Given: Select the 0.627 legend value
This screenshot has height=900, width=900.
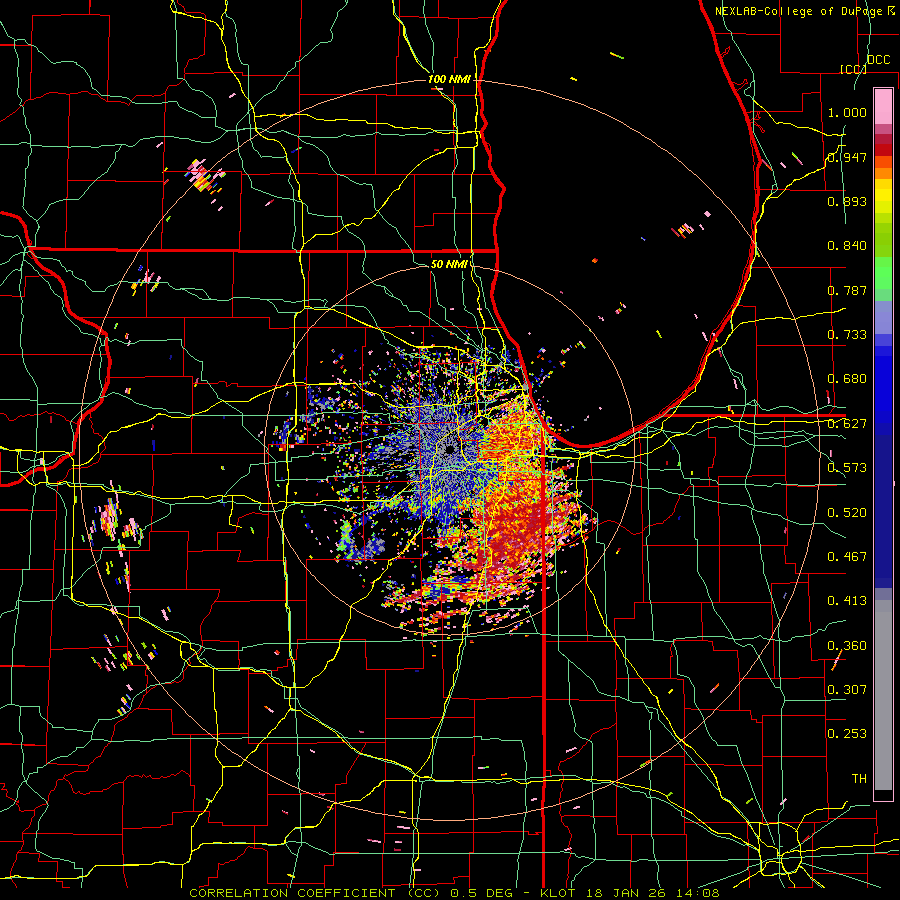Looking at the screenshot, I should pos(847,424).
